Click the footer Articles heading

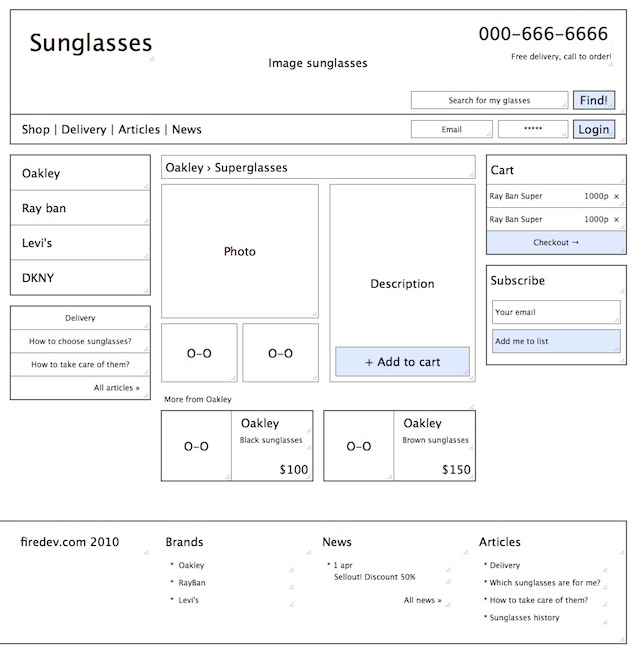[499, 542]
